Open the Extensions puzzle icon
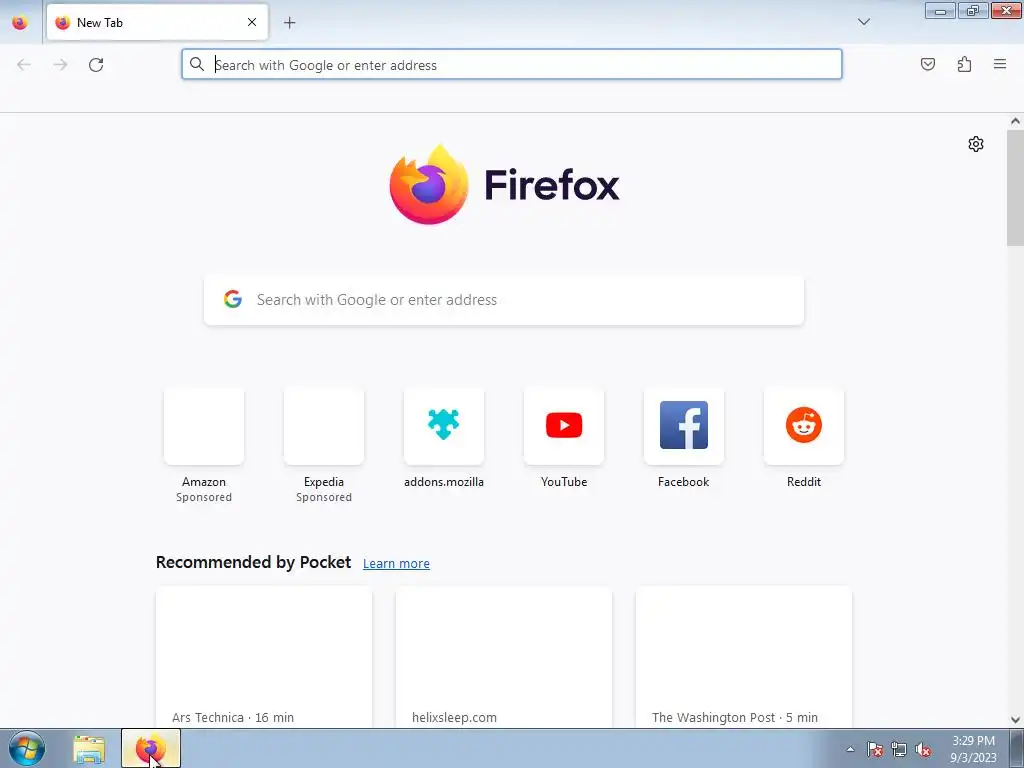Image resolution: width=1024 pixels, height=768 pixels. [964, 64]
